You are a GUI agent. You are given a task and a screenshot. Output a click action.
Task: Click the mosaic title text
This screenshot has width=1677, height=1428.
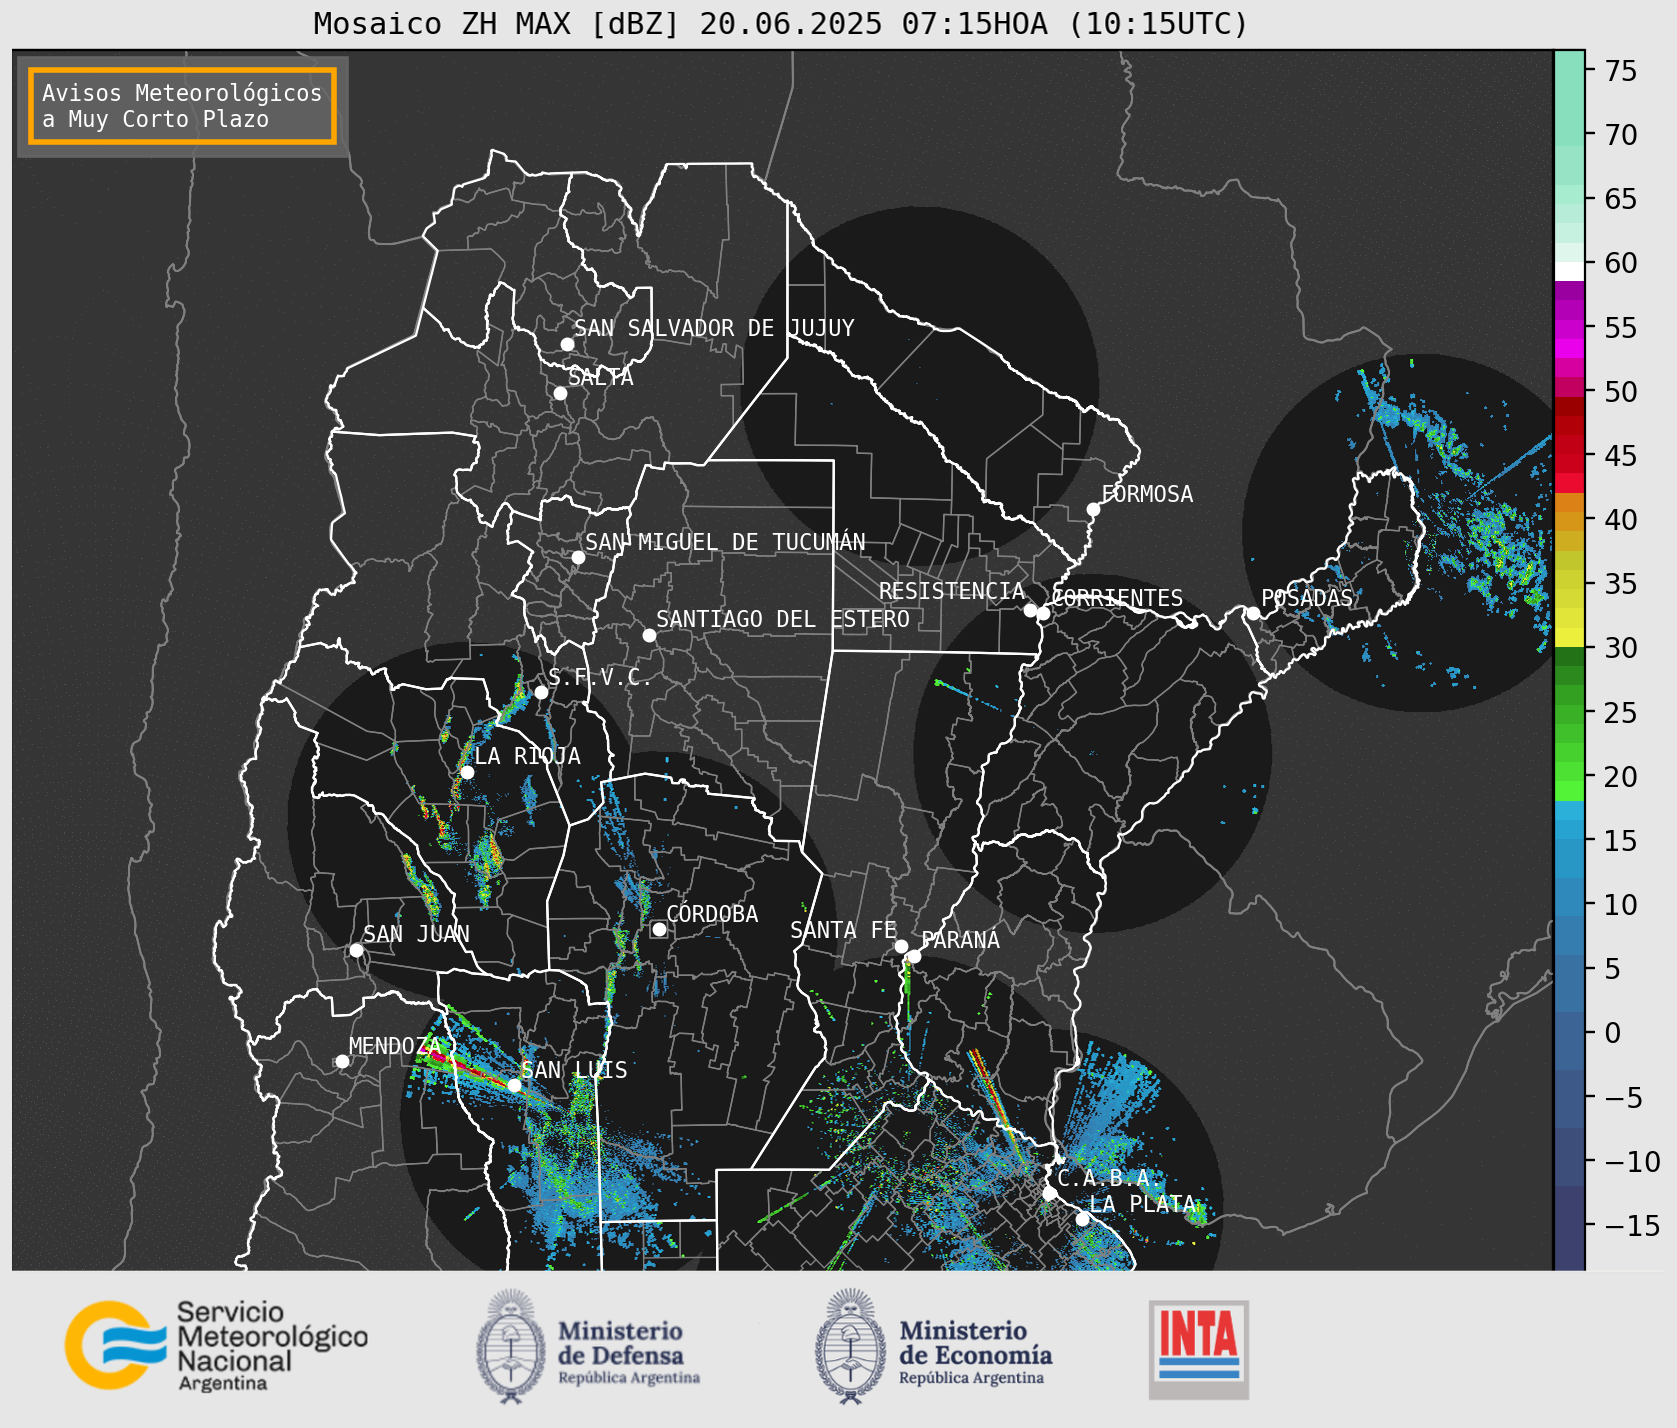[781, 23]
